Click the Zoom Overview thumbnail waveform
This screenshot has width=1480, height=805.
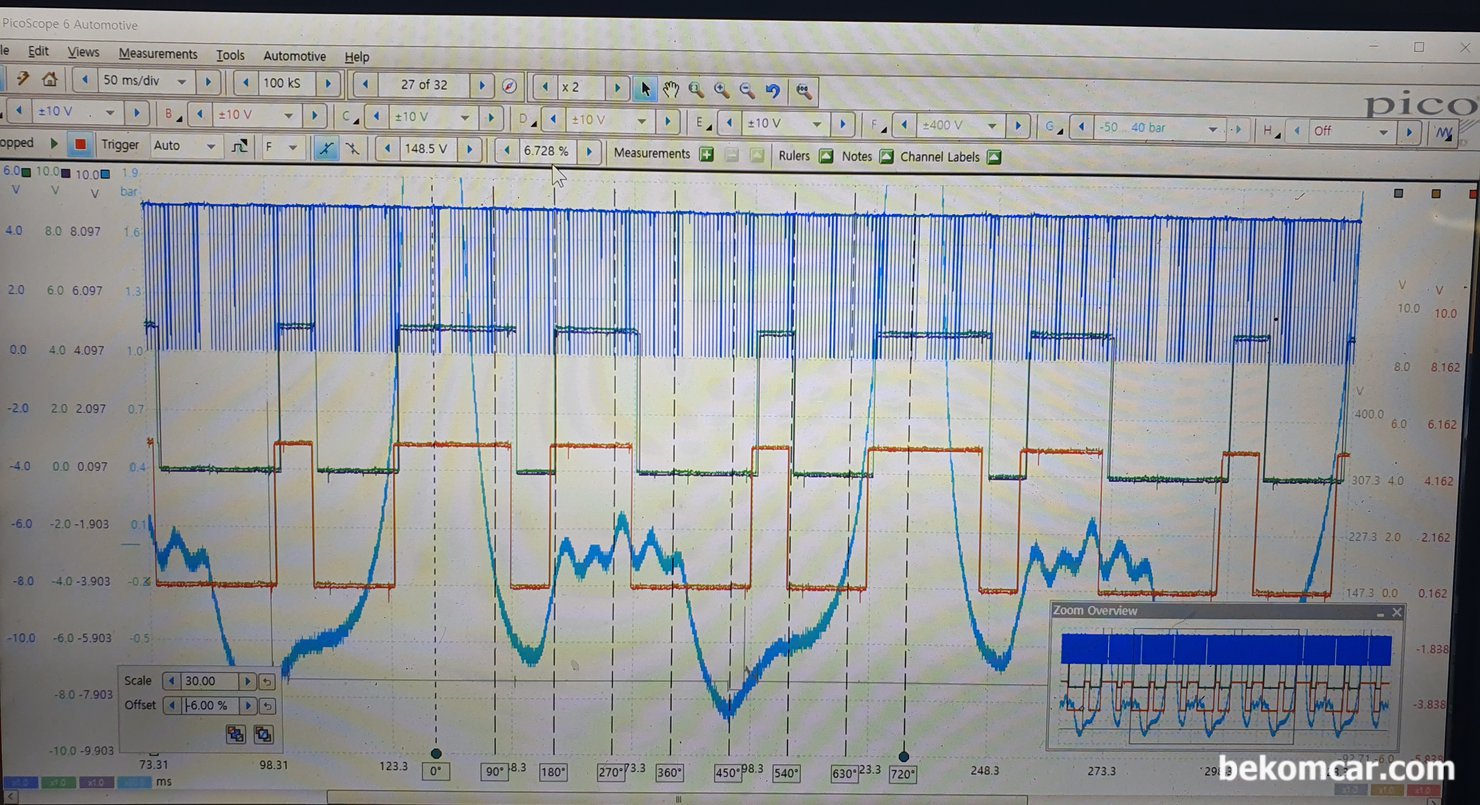coord(1226,685)
